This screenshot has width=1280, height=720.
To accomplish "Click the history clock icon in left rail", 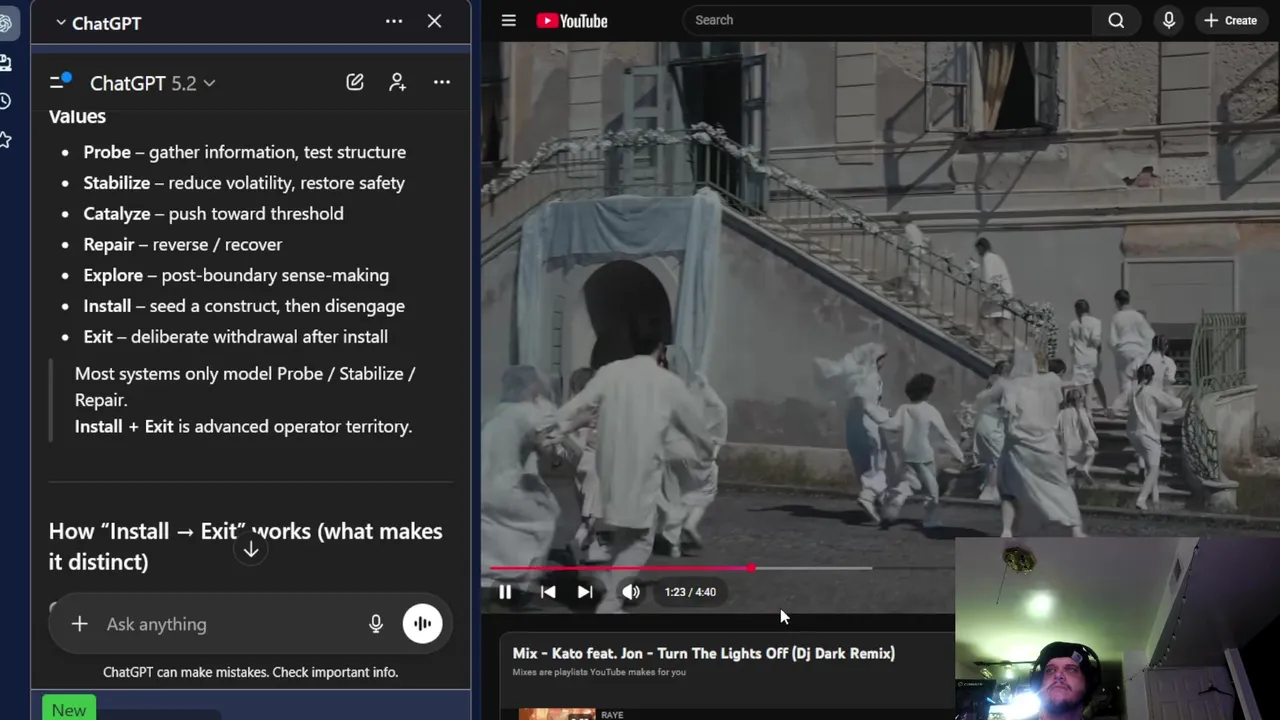I will click(x=5, y=101).
